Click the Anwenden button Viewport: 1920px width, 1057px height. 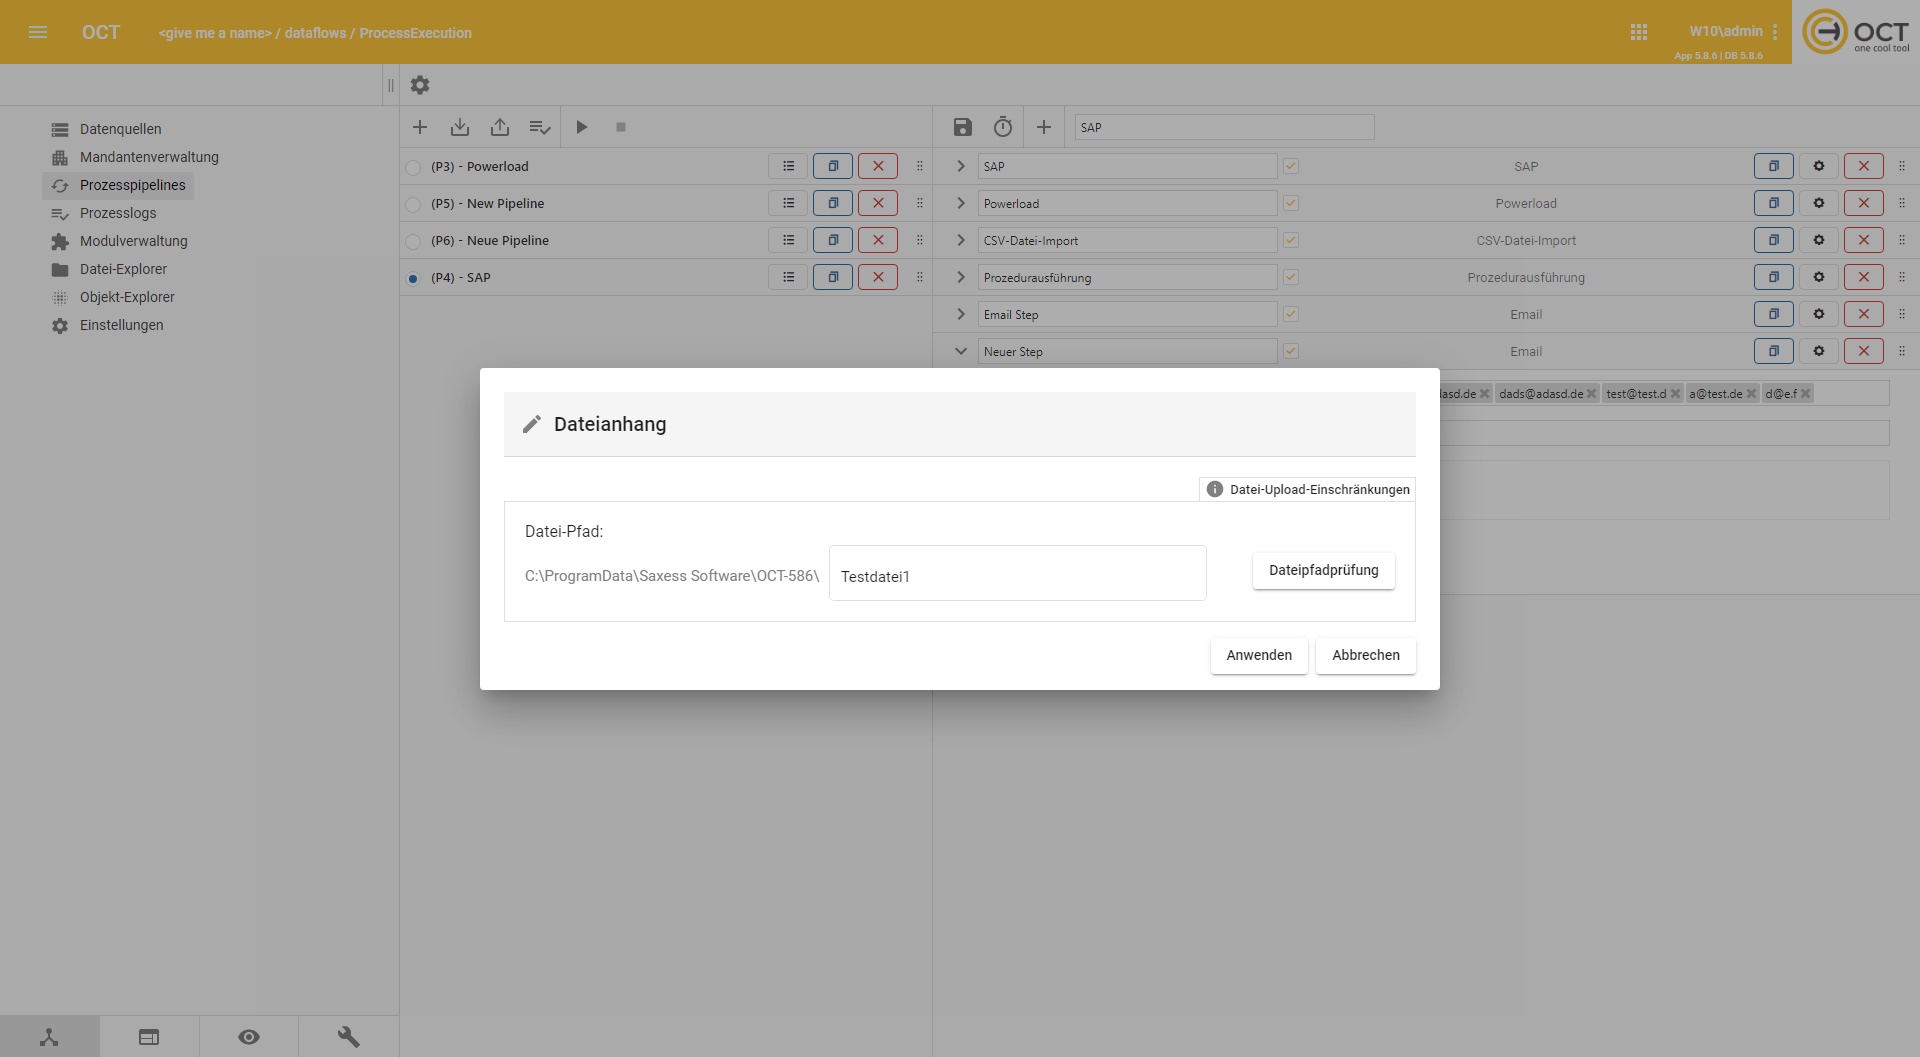[x=1259, y=655]
